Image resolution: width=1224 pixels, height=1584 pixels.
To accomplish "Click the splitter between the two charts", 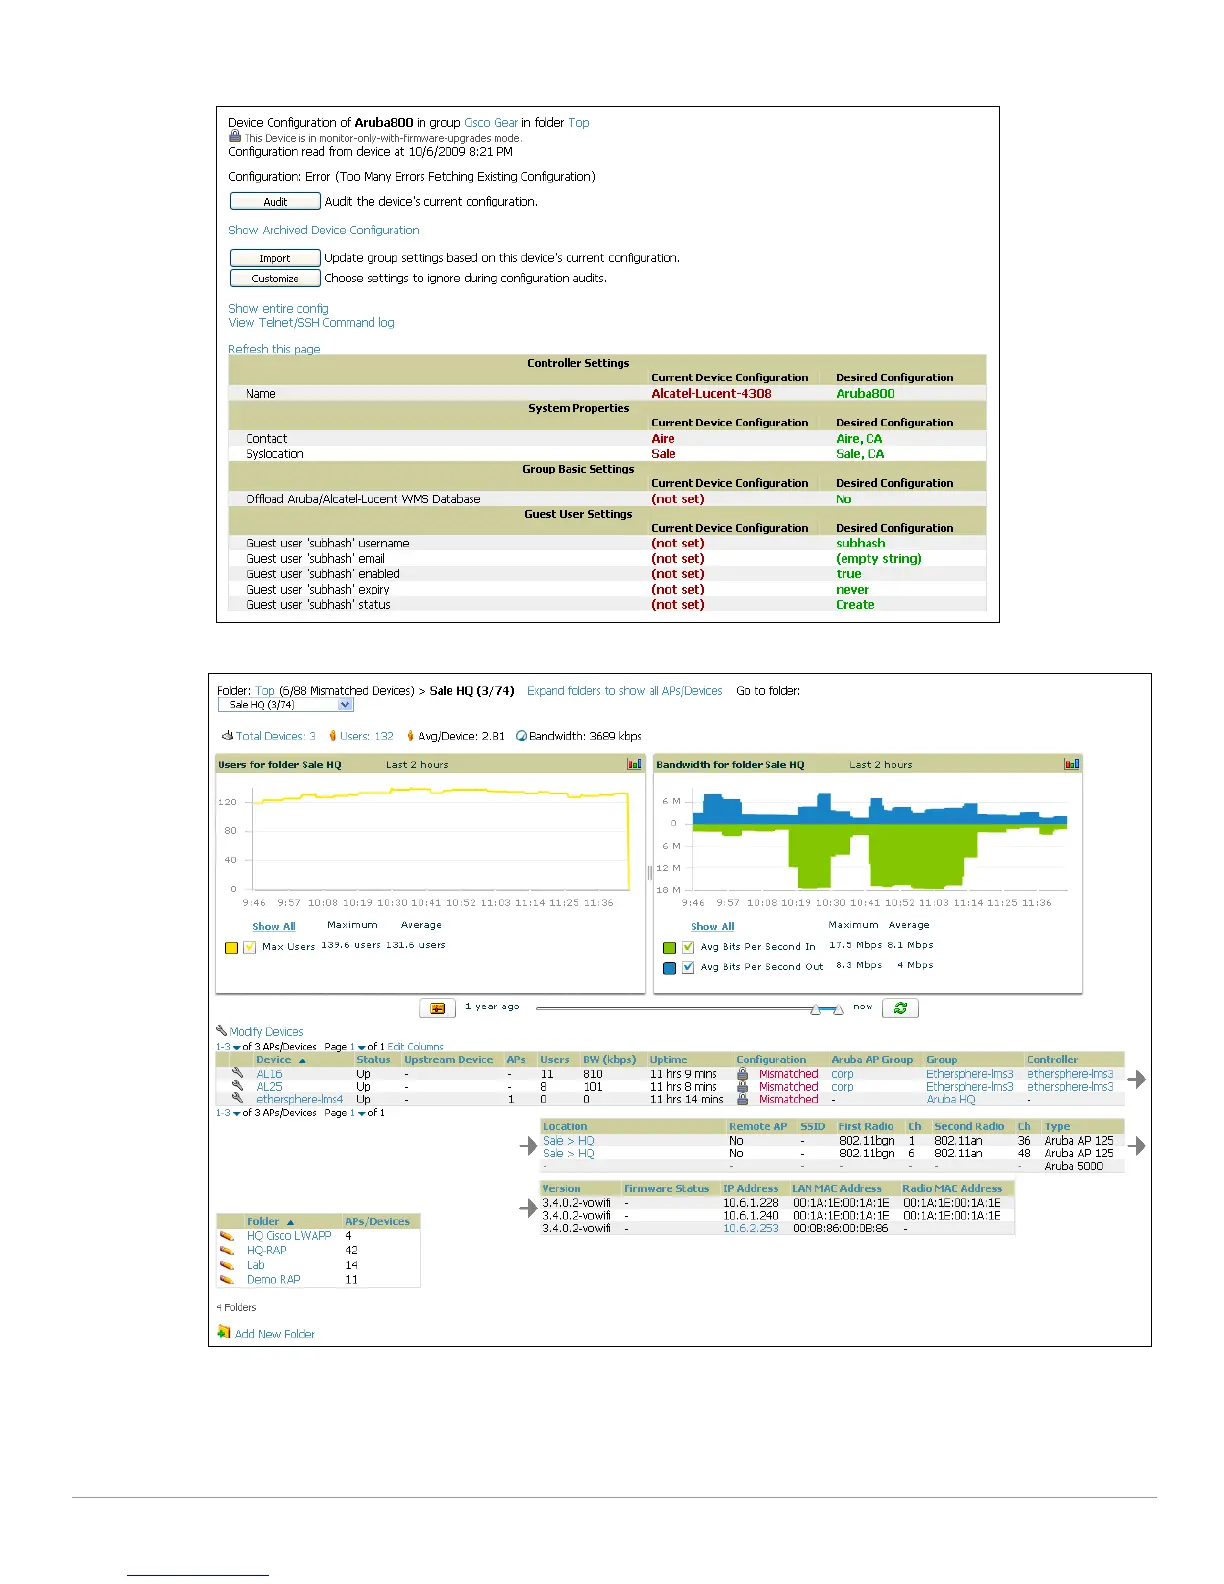I will 649,873.
